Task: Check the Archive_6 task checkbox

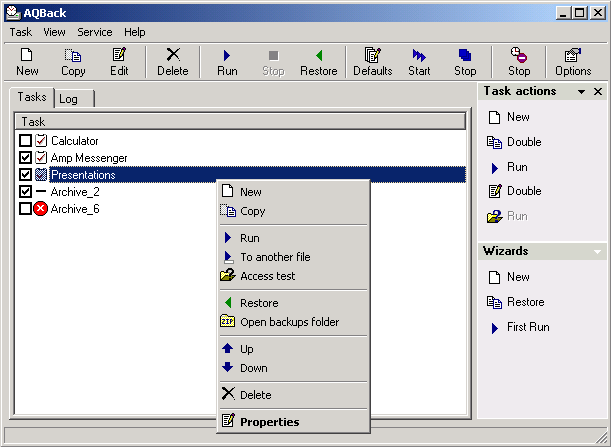Action: click(25, 209)
